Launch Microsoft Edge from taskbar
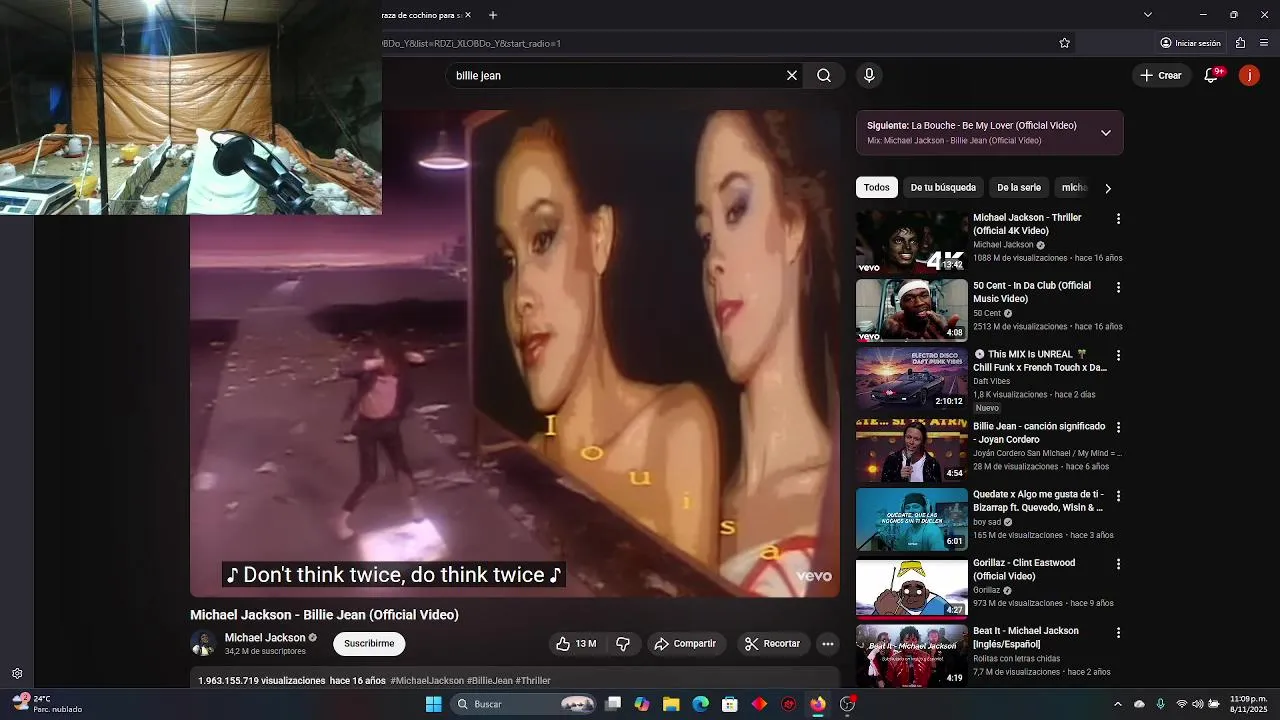The image size is (1280, 720). (x=701, y=704)
